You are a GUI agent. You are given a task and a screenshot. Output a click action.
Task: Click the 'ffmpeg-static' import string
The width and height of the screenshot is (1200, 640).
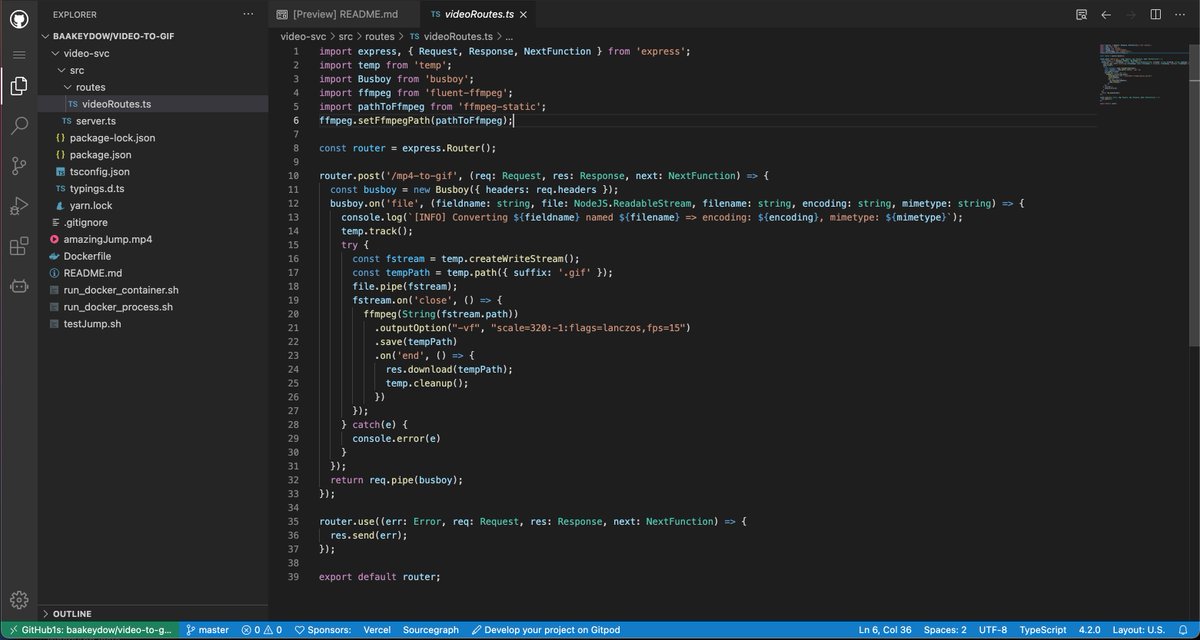tap(498, 106)
